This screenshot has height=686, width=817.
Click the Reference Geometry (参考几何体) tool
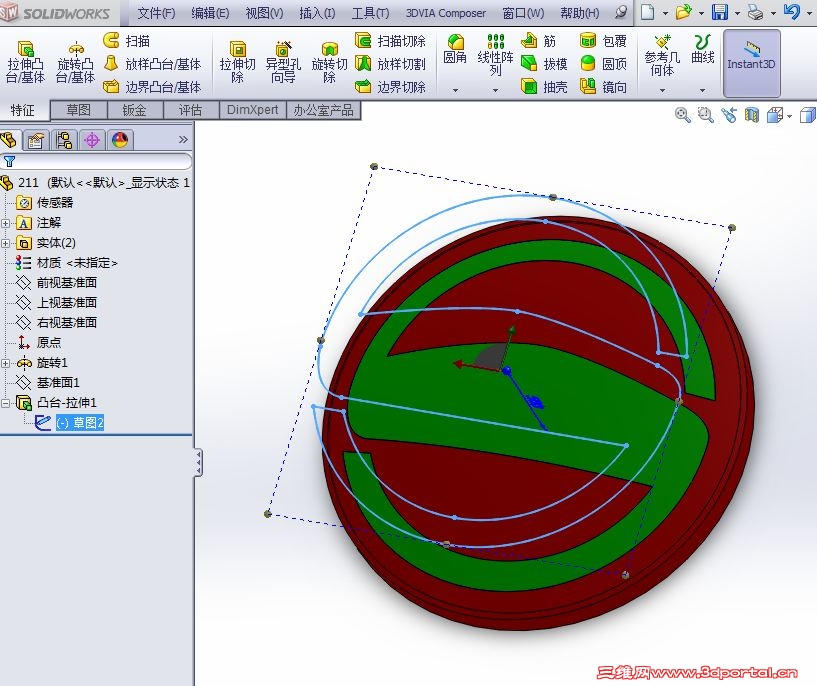662,55
